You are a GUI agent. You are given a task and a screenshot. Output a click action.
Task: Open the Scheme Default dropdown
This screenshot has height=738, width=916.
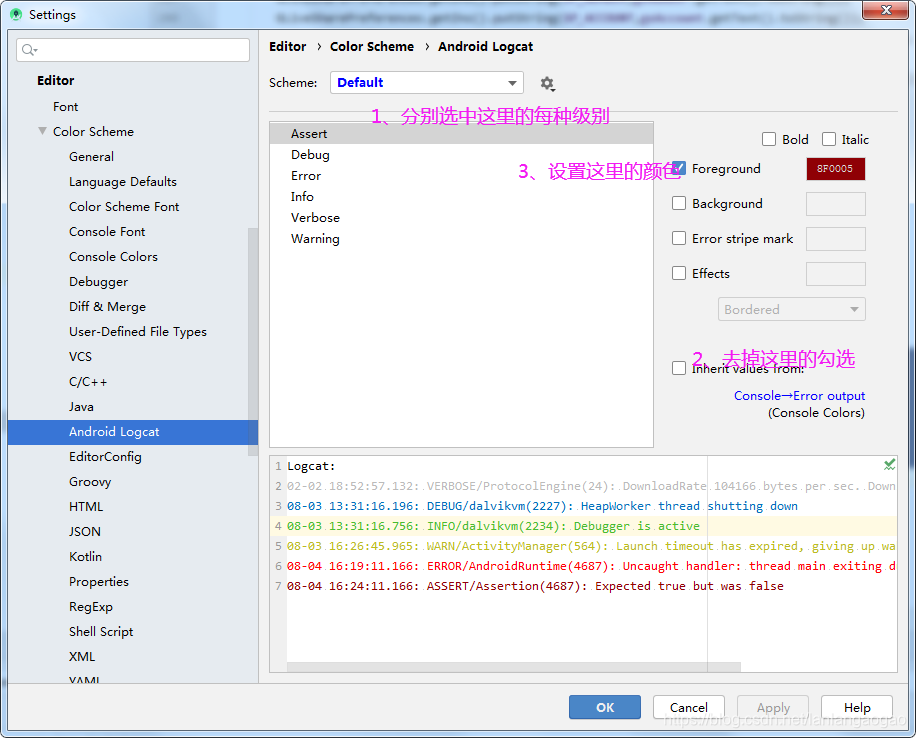point(426,82)
